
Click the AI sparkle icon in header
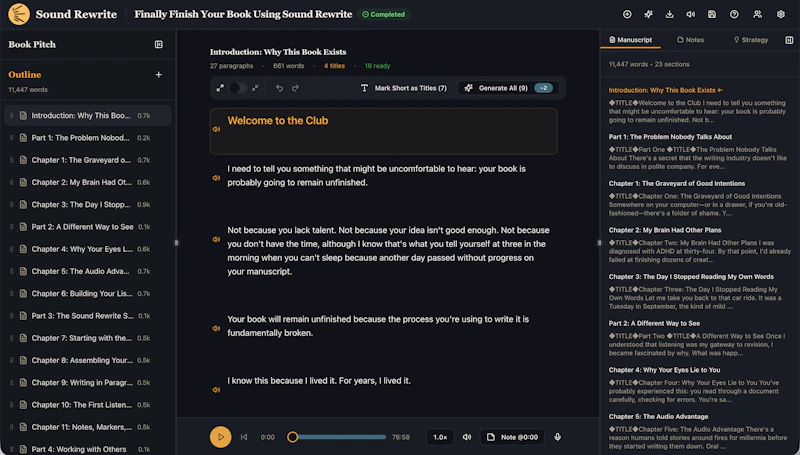[x=648, y=14]
